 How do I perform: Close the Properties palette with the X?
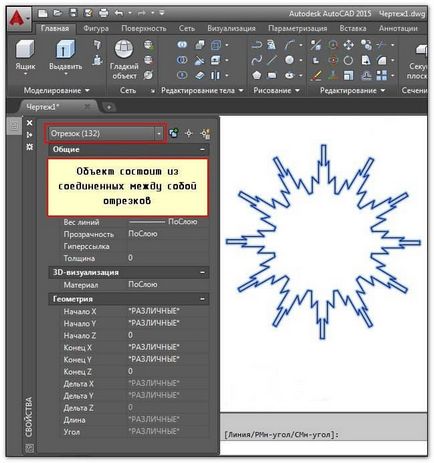(30, 123)
